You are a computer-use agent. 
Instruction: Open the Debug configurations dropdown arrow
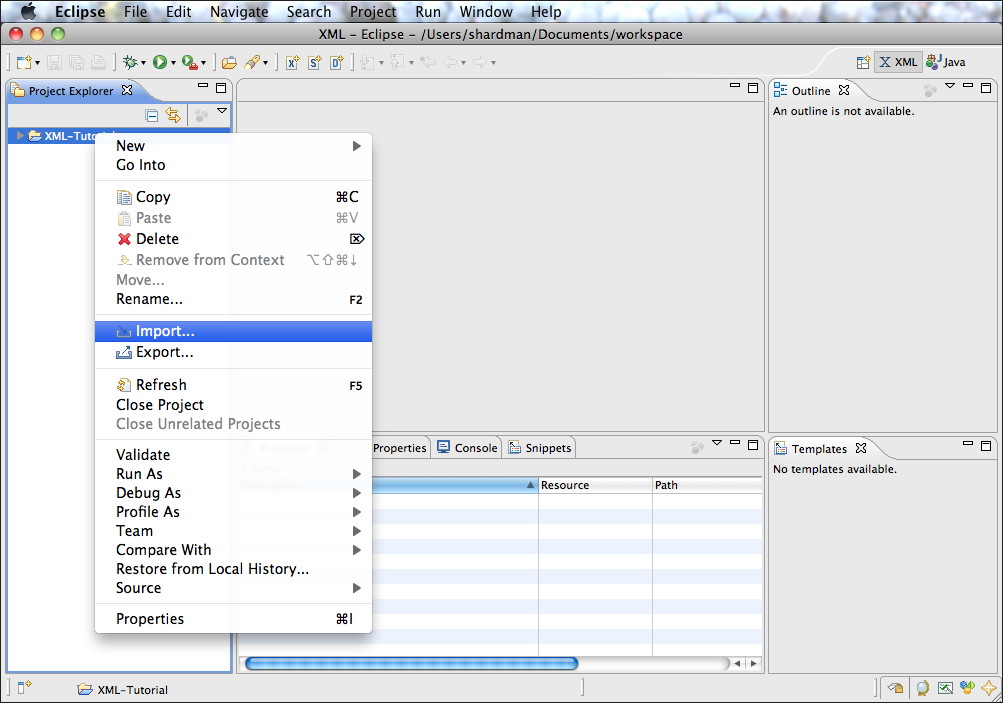click(143, 63)
